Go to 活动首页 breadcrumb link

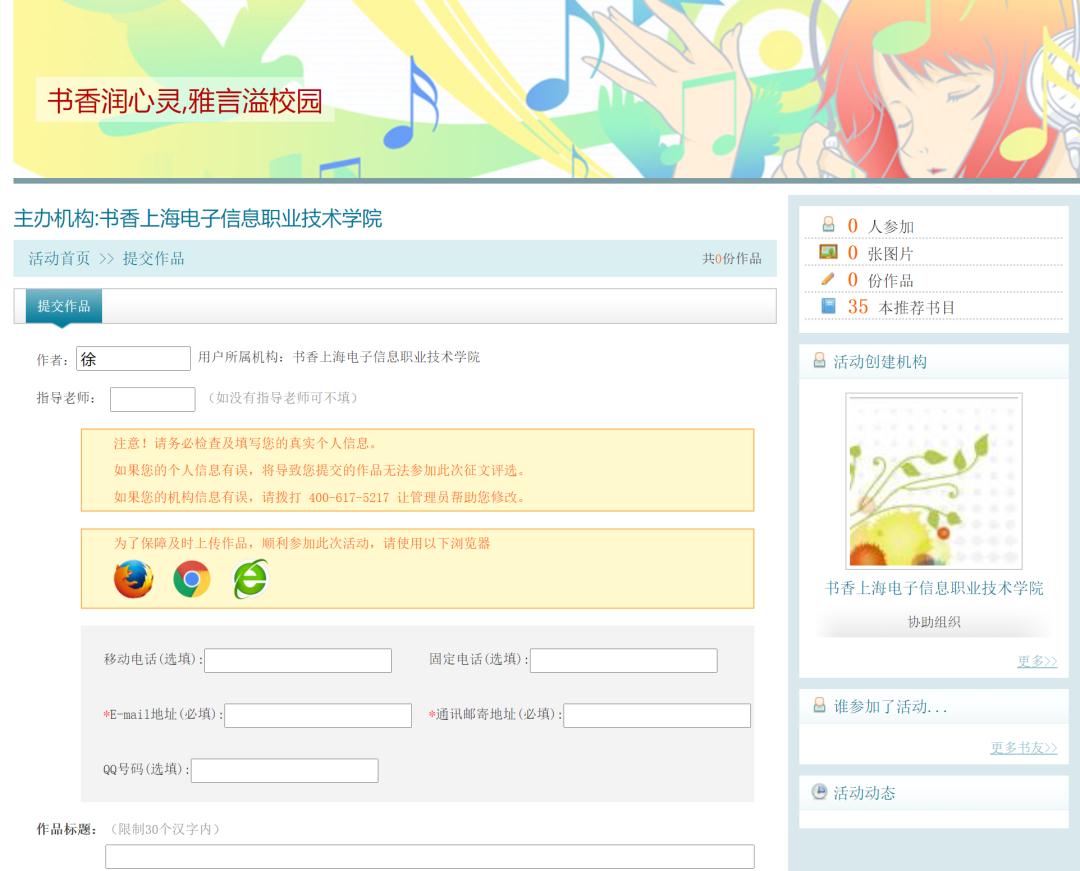click(59, 258)
